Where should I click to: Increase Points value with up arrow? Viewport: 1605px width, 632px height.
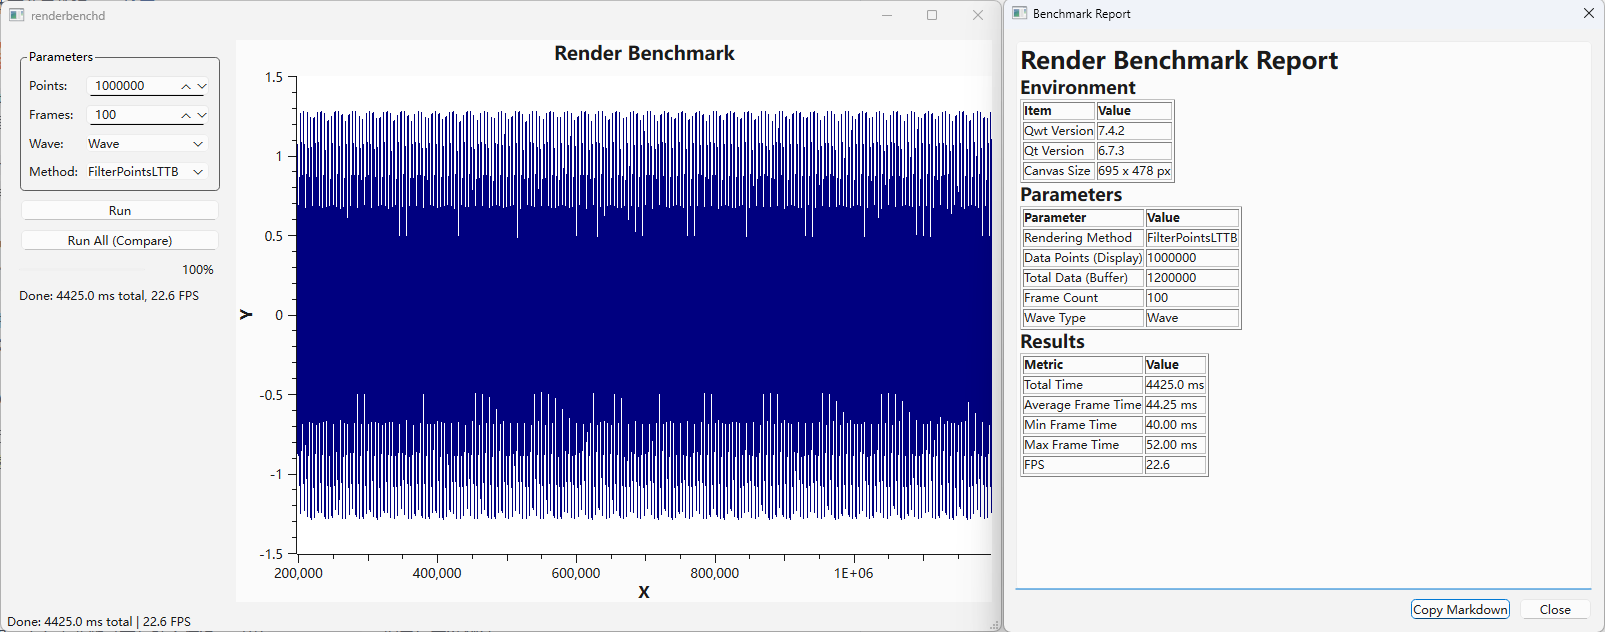(x=186, y=87)
